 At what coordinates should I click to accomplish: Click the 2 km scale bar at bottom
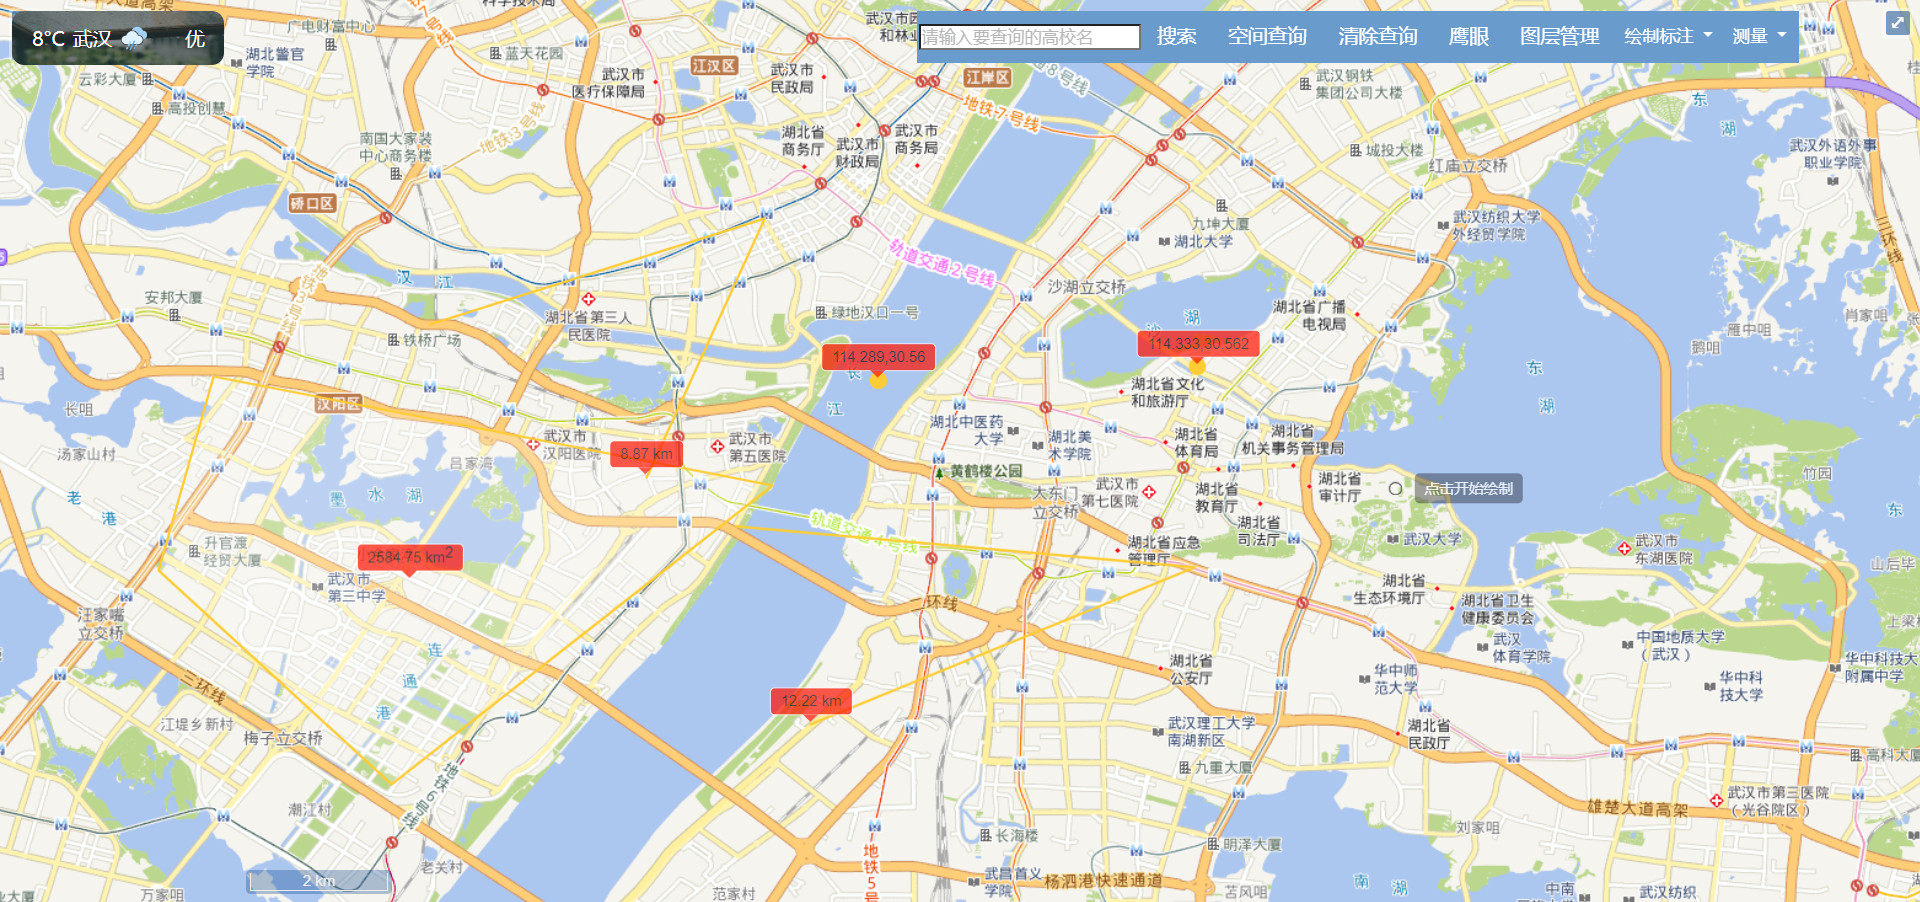point(317,881)
